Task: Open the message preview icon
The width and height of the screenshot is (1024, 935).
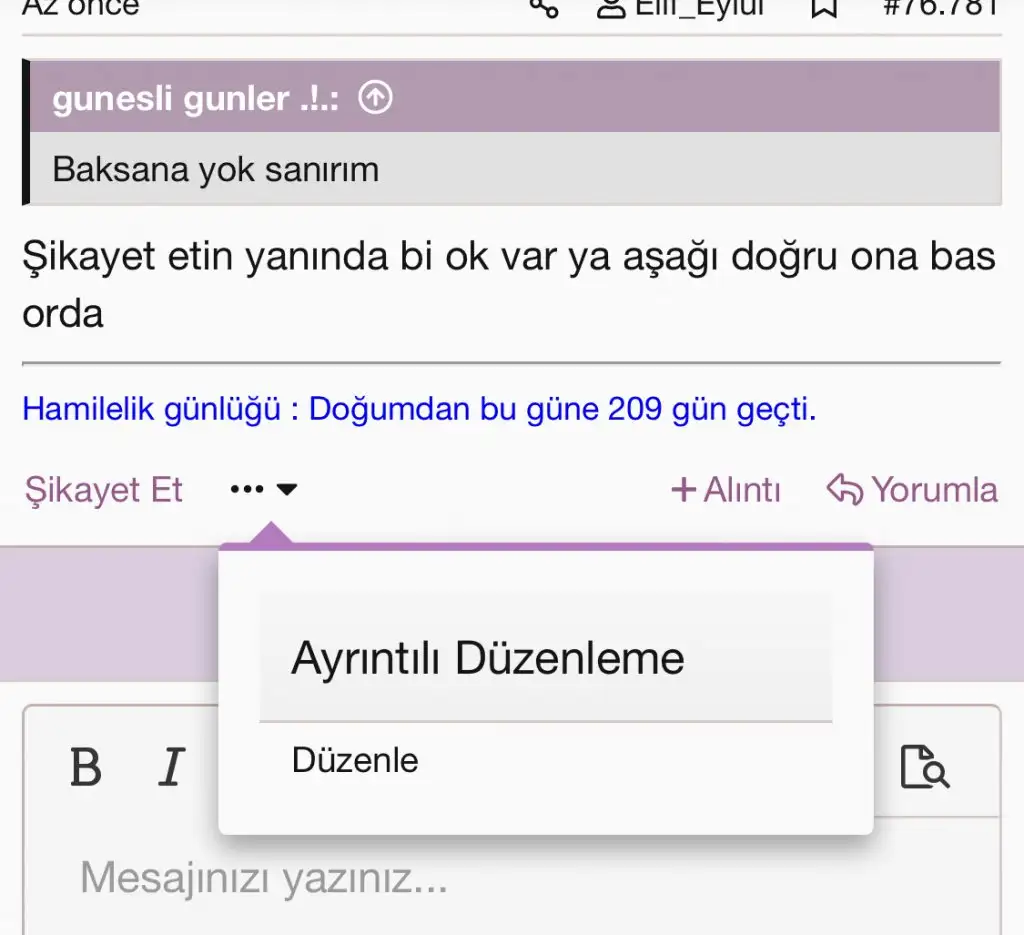Action: coord(924,767)
